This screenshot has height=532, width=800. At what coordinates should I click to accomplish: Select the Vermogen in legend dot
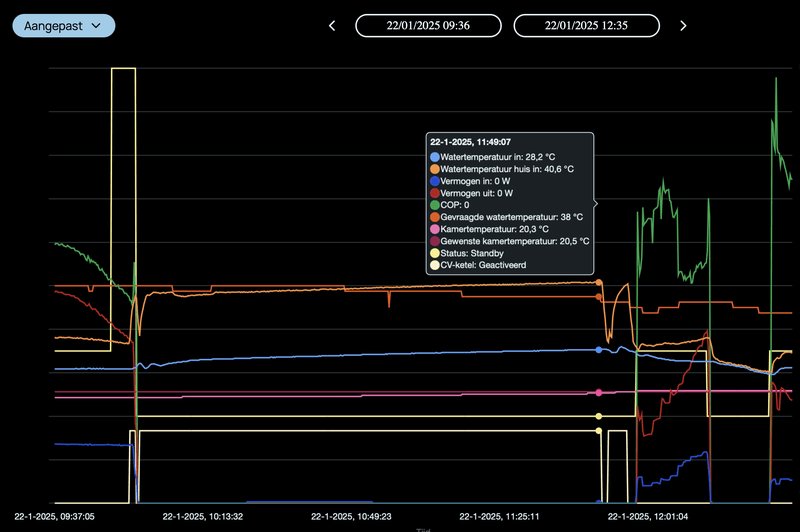coord(434,181)
